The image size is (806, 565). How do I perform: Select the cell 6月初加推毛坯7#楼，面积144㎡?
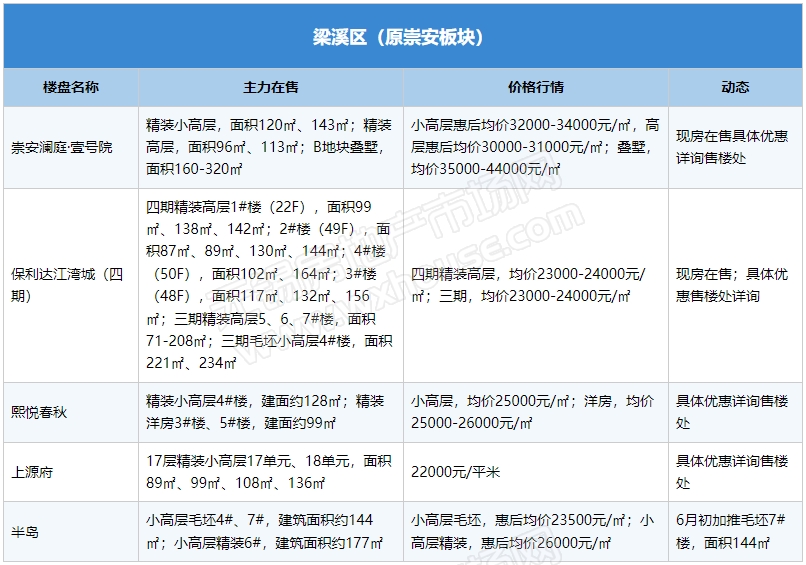click(x=735, y=532)
